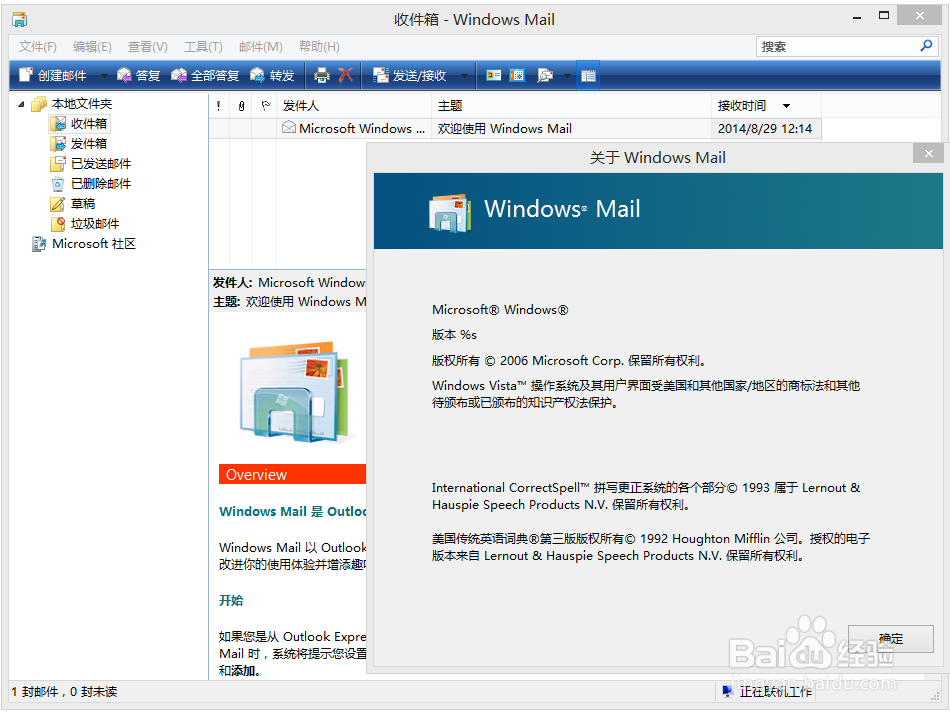Select the 垃圾邮件 (junk) folder
This screenshot has height=716, width=950.
[85, 224]
